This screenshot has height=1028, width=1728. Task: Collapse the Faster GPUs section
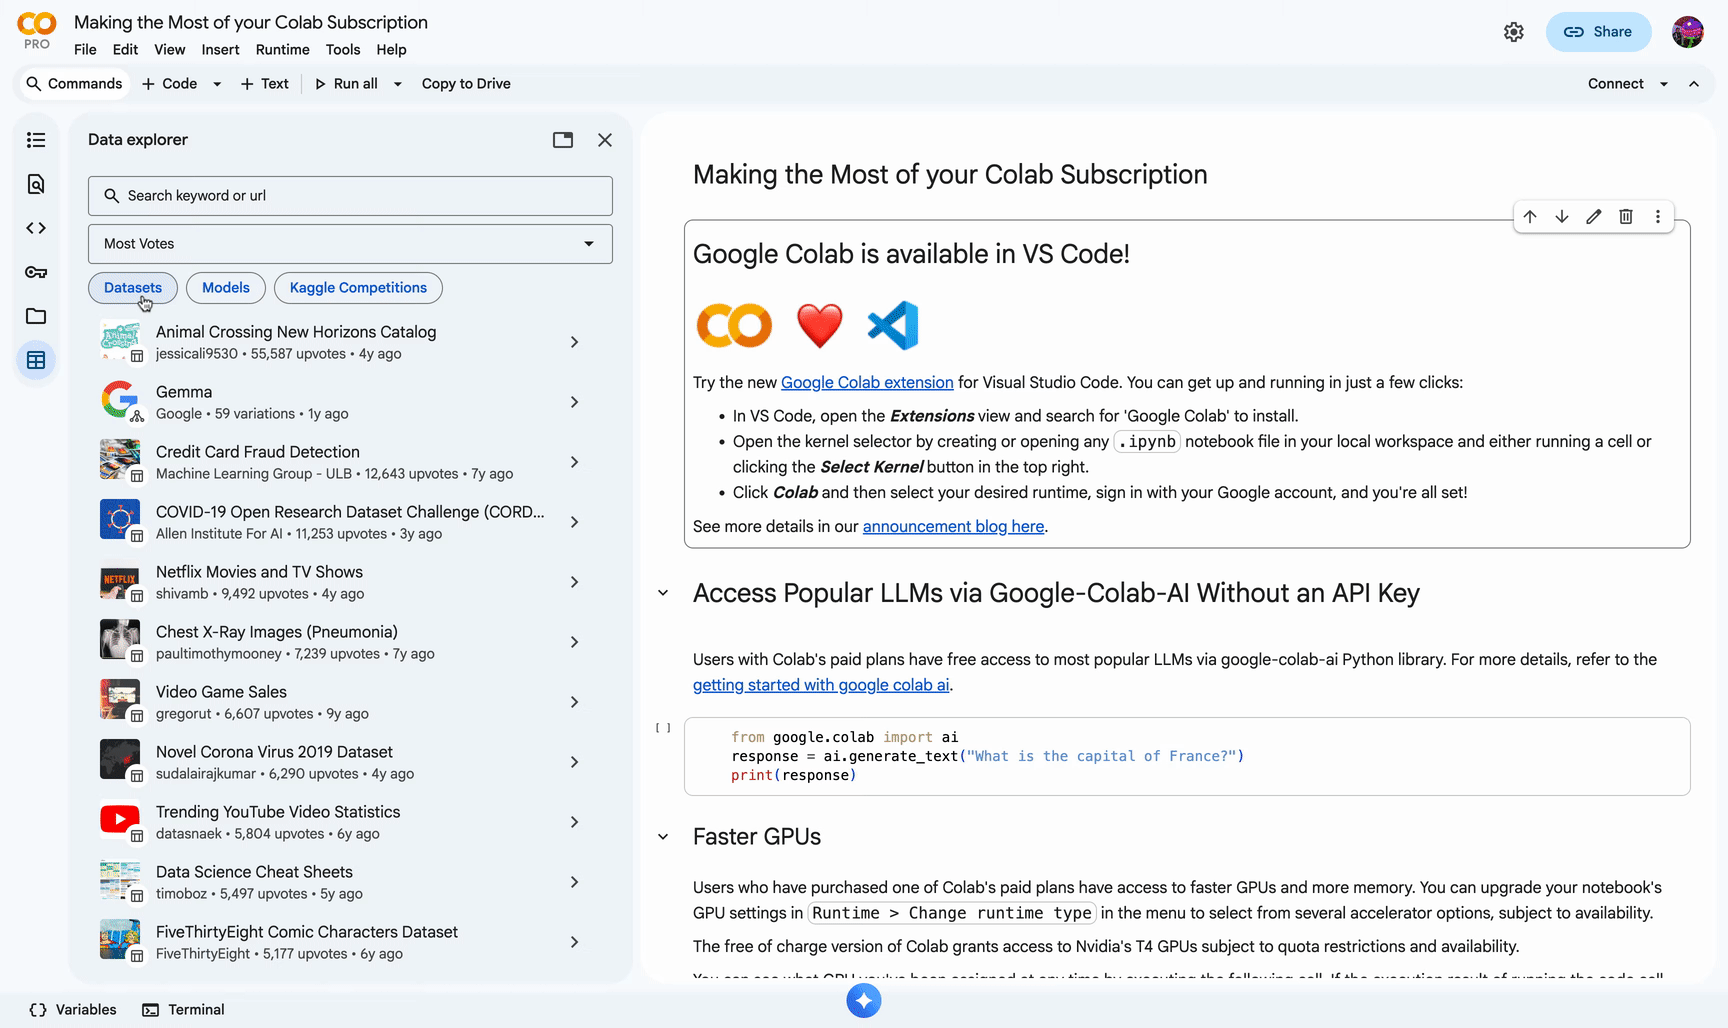point(663,836)
